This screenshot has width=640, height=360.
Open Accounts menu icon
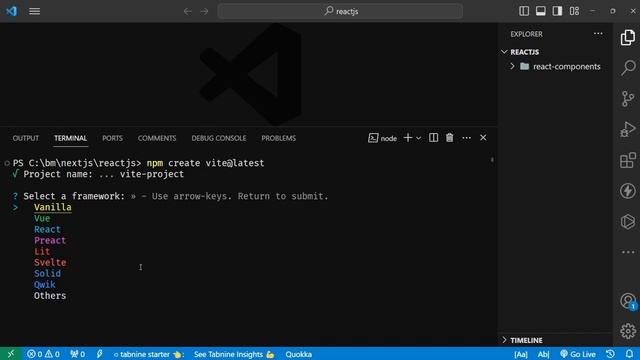click(628, 301)
